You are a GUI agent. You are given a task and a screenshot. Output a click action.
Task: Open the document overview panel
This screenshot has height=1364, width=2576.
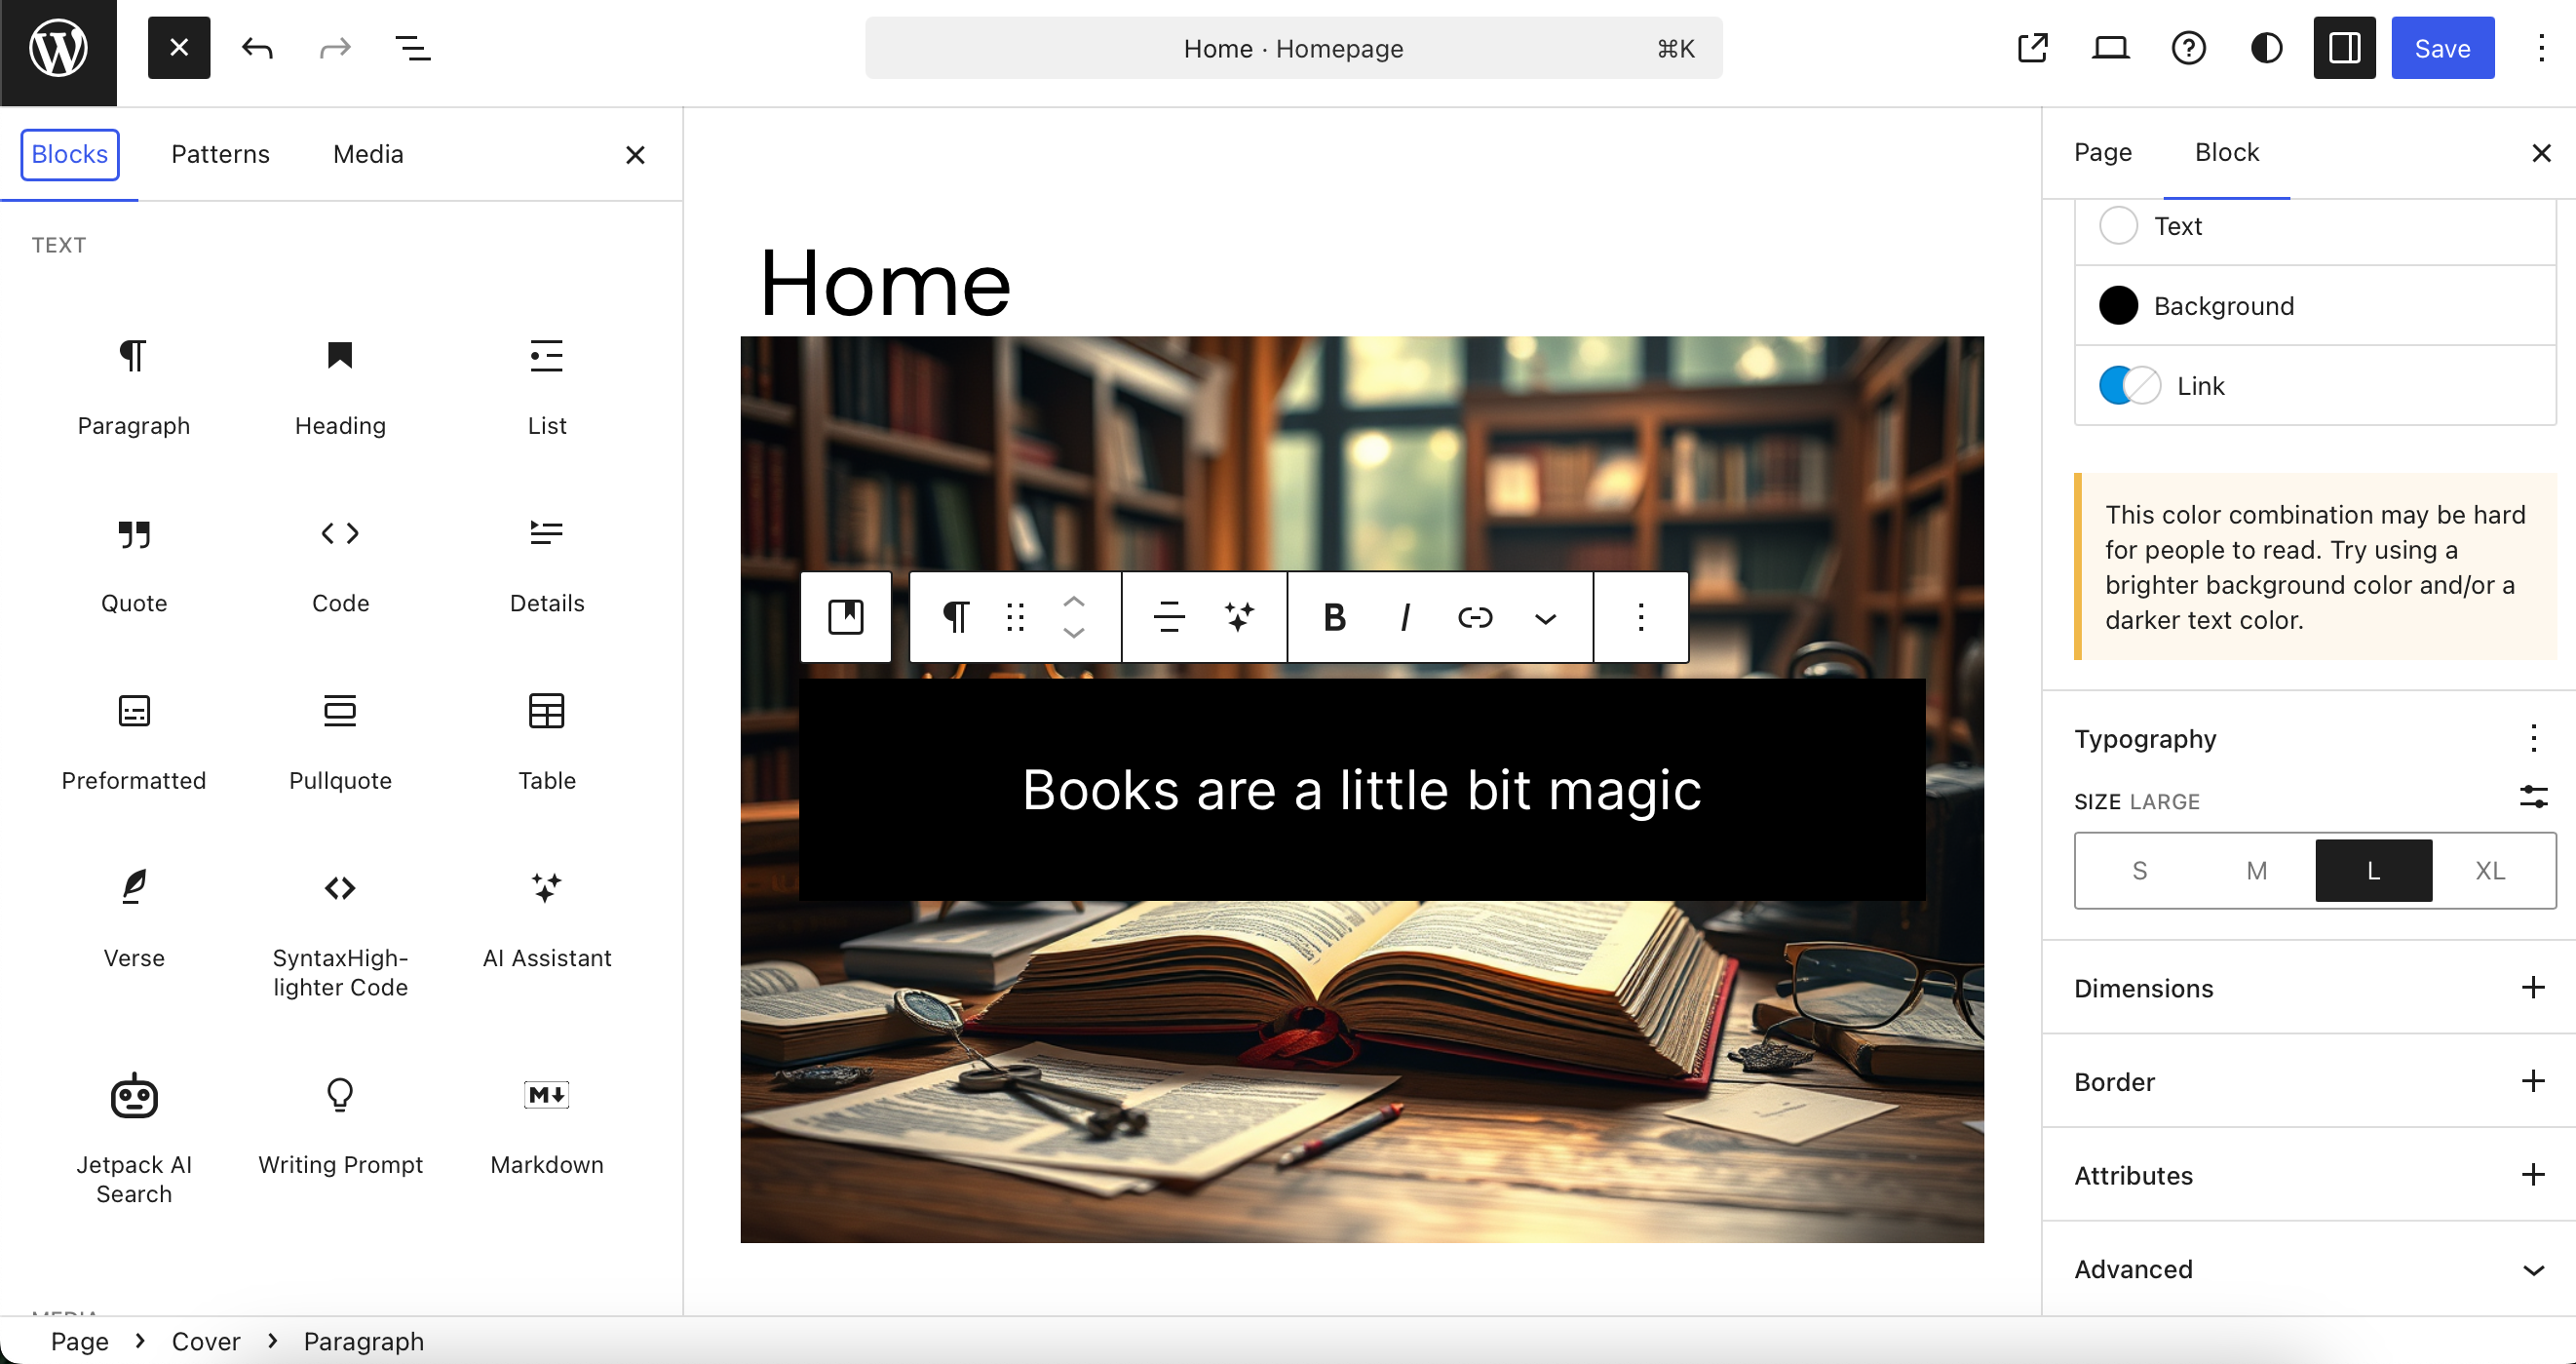414,47
